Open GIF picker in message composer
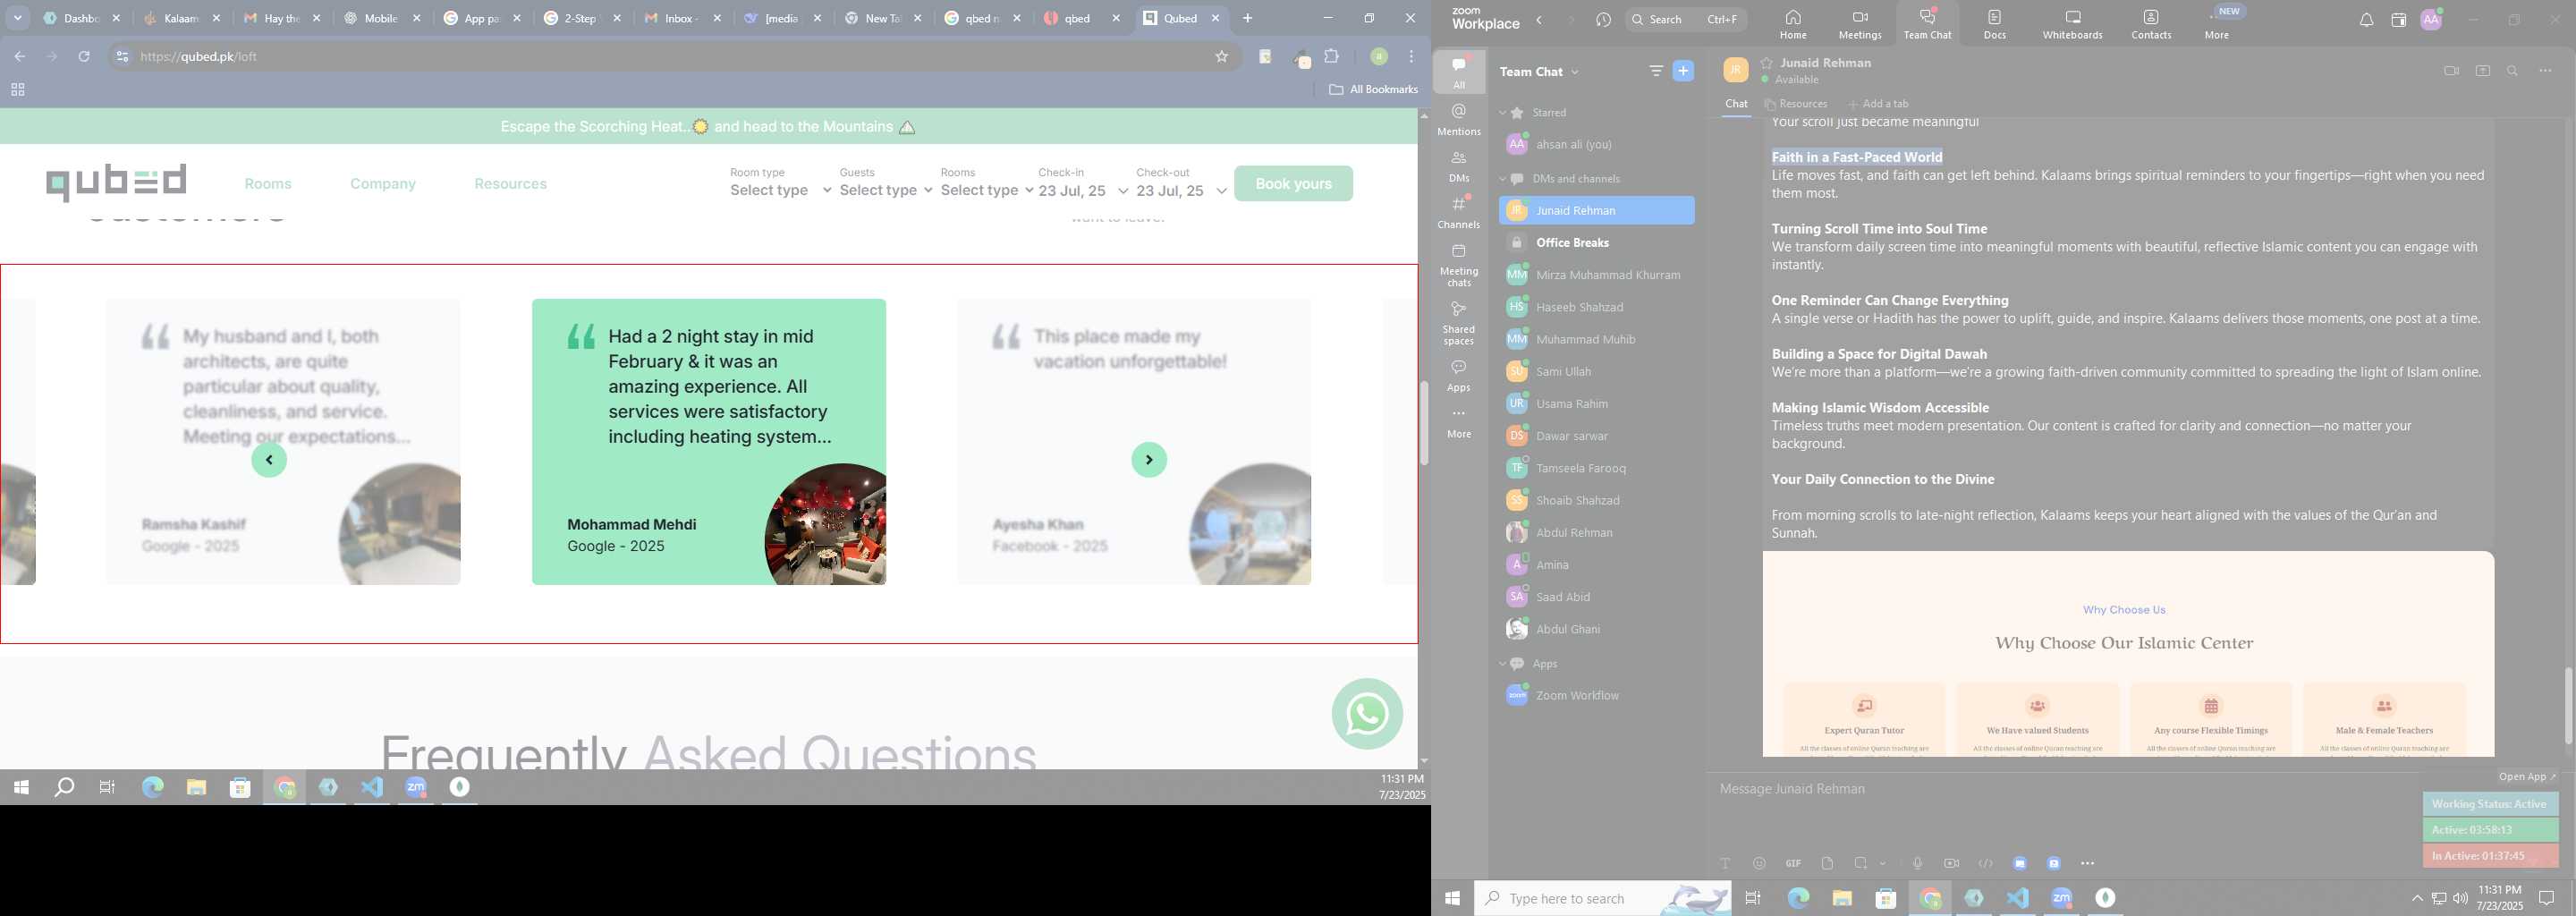2576x916 pixels. 1793,863
